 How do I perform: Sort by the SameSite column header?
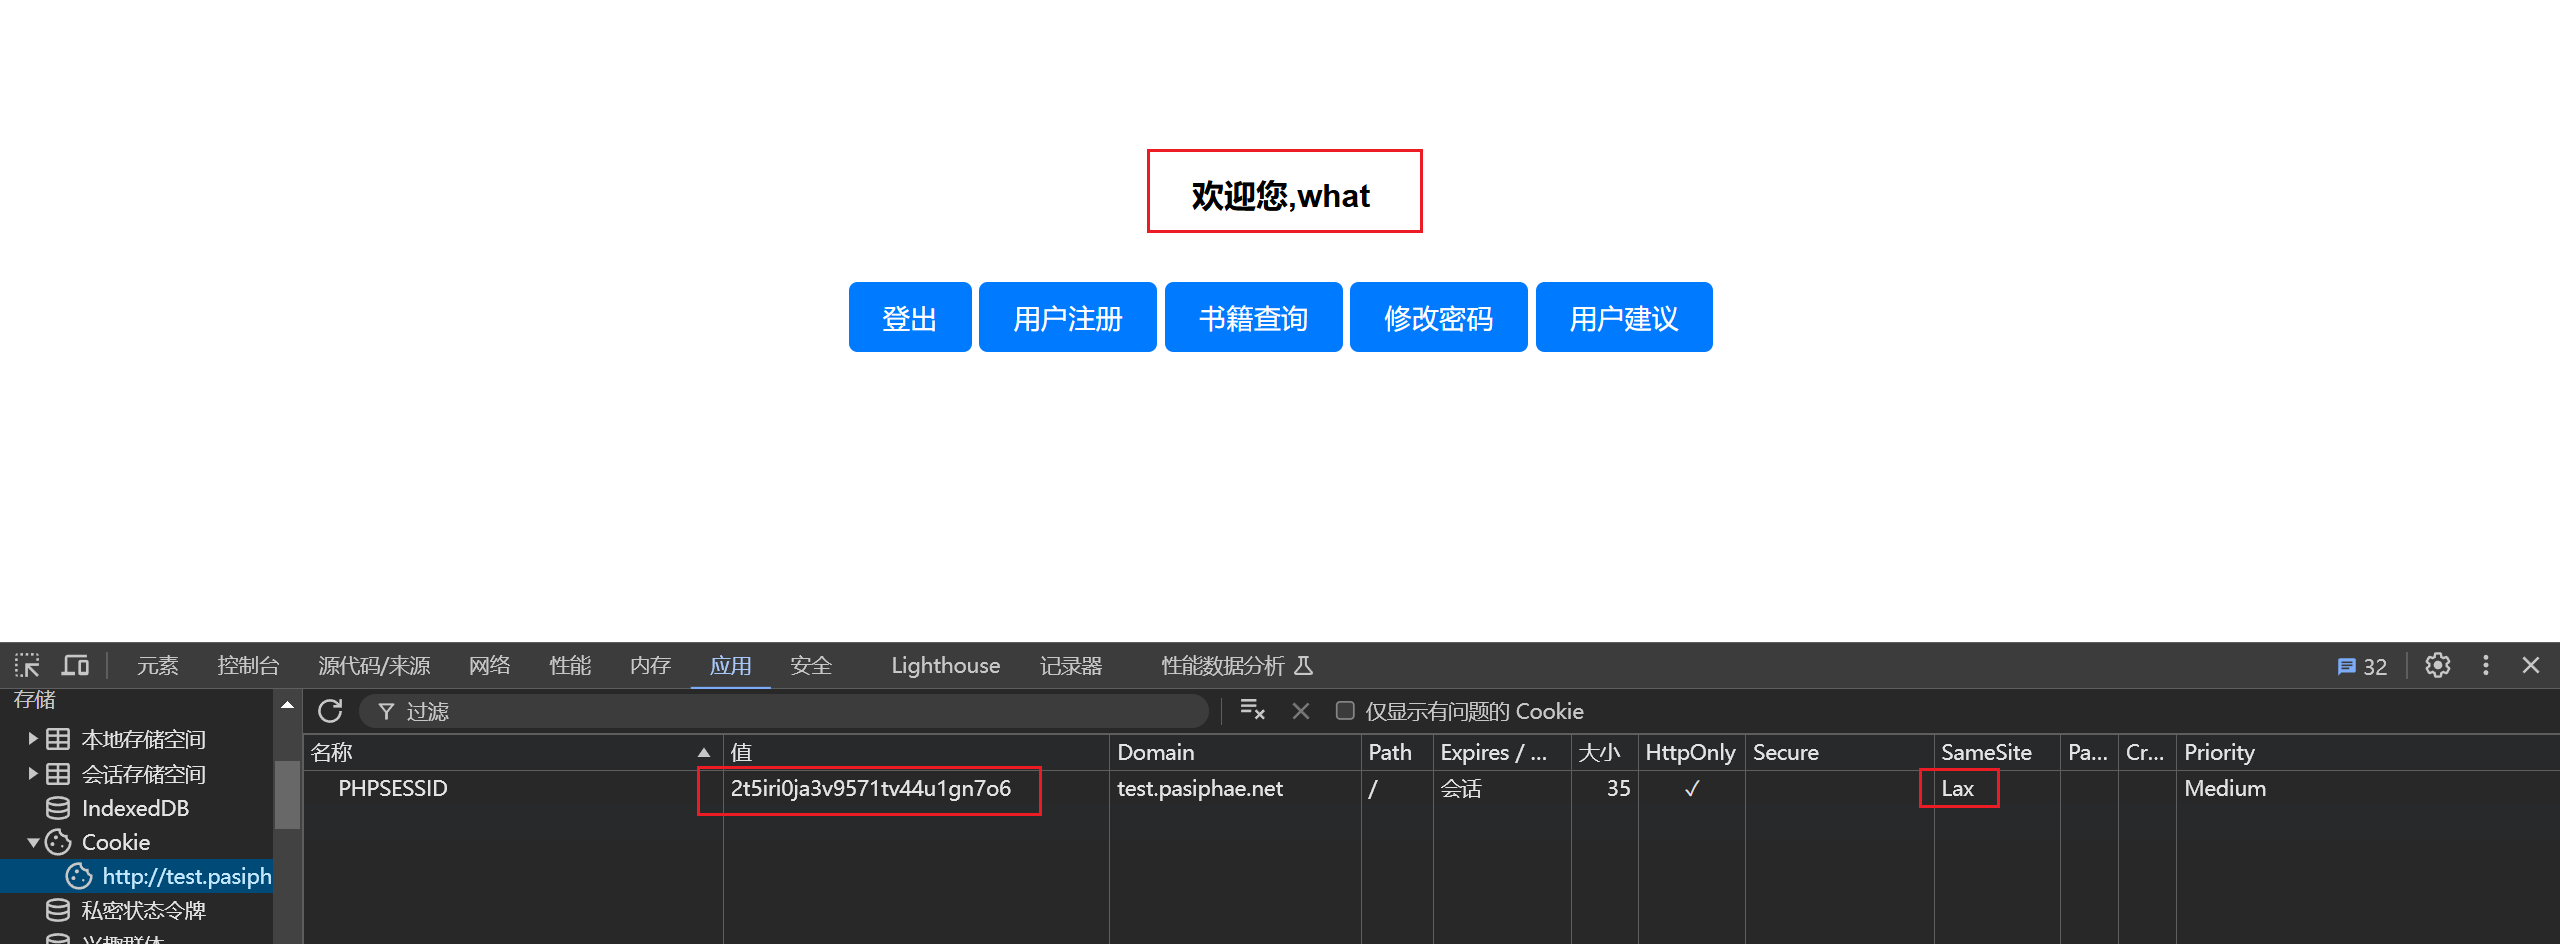tap(1996, 752)
